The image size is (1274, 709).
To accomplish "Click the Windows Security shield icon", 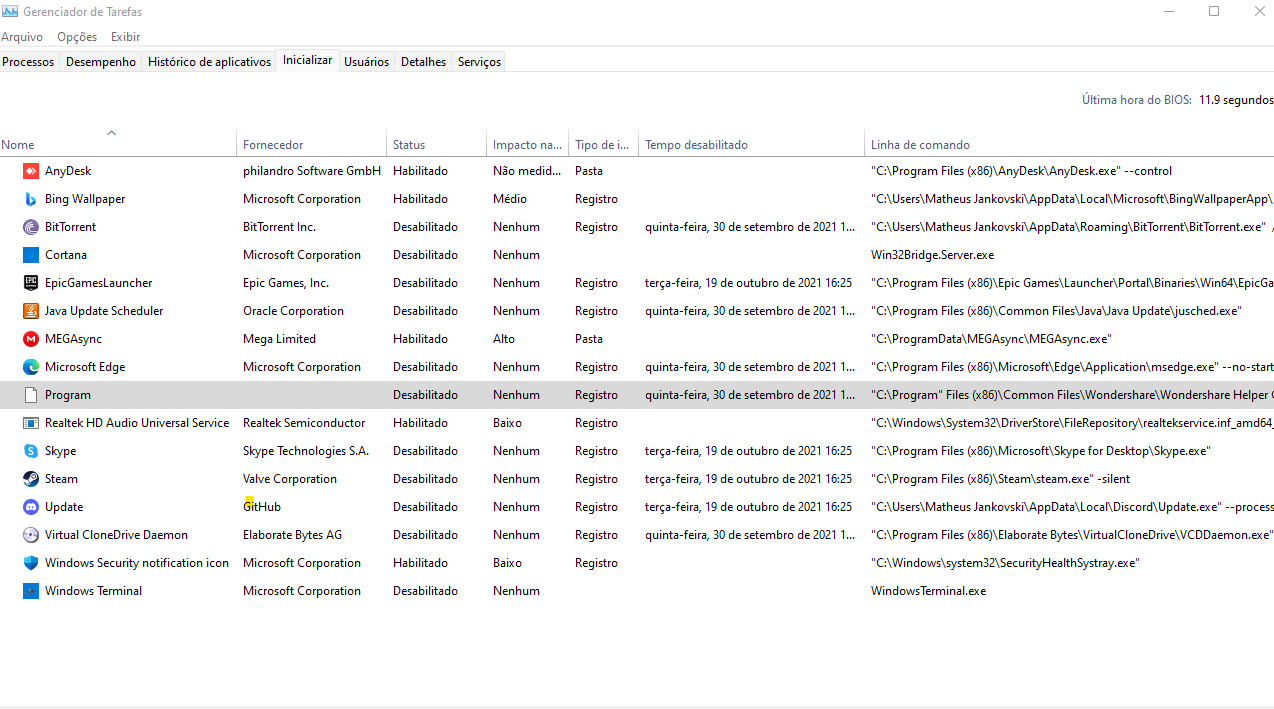I will (x=30, y=563).
